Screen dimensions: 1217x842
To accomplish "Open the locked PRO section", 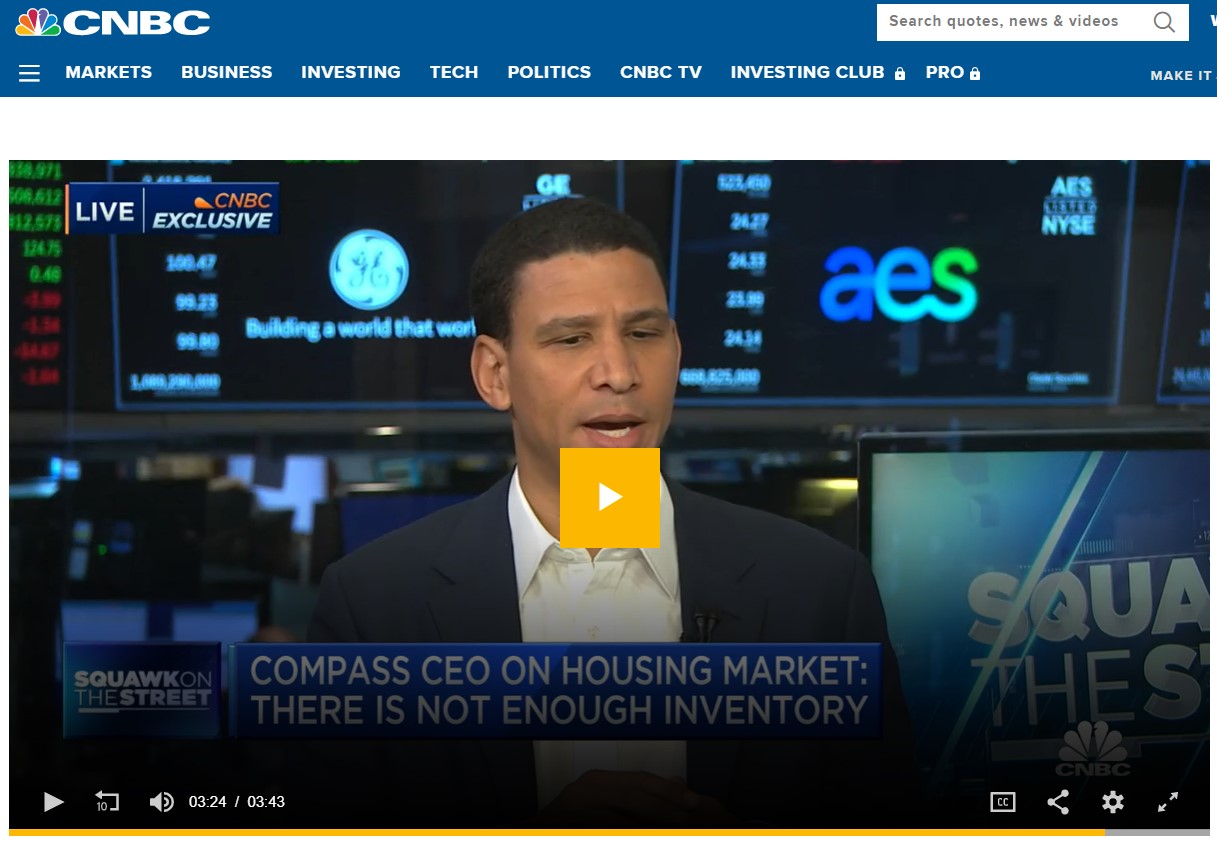I will pyautogui.click(x=953, y=72).
